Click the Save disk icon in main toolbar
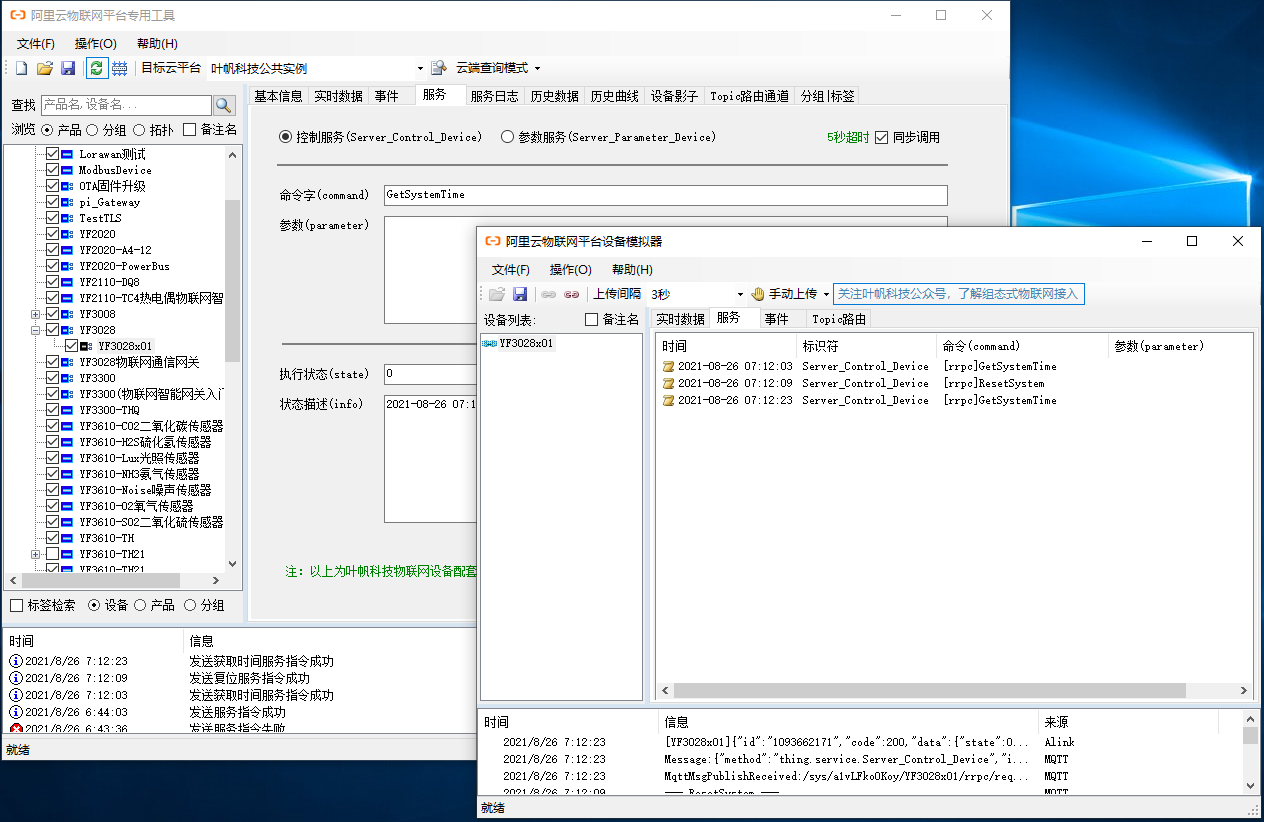 point(68,68)
